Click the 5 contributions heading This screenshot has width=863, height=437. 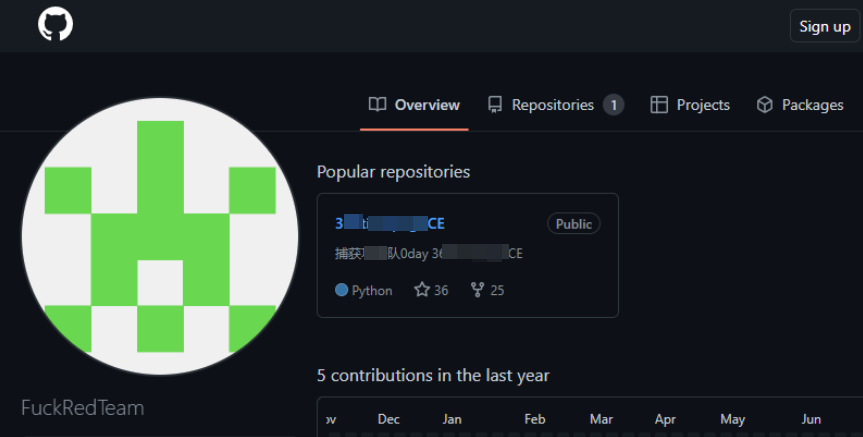[x=433, y=375]
